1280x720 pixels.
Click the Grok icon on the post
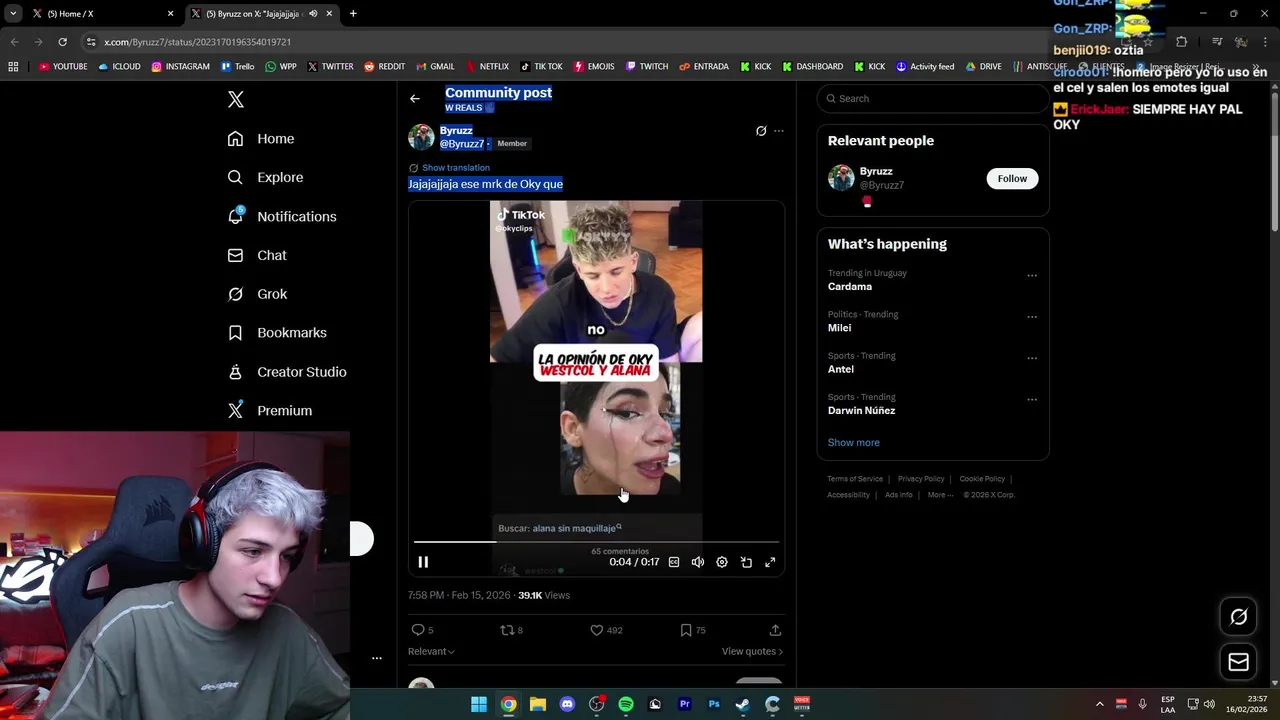(761, 131)
